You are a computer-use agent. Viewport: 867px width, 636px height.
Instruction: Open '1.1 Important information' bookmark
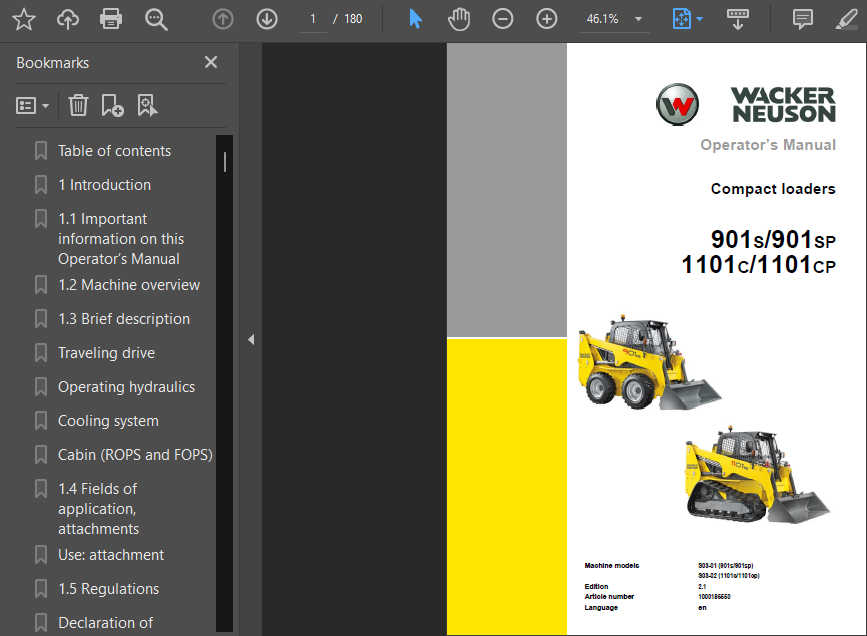click(121, 239)
